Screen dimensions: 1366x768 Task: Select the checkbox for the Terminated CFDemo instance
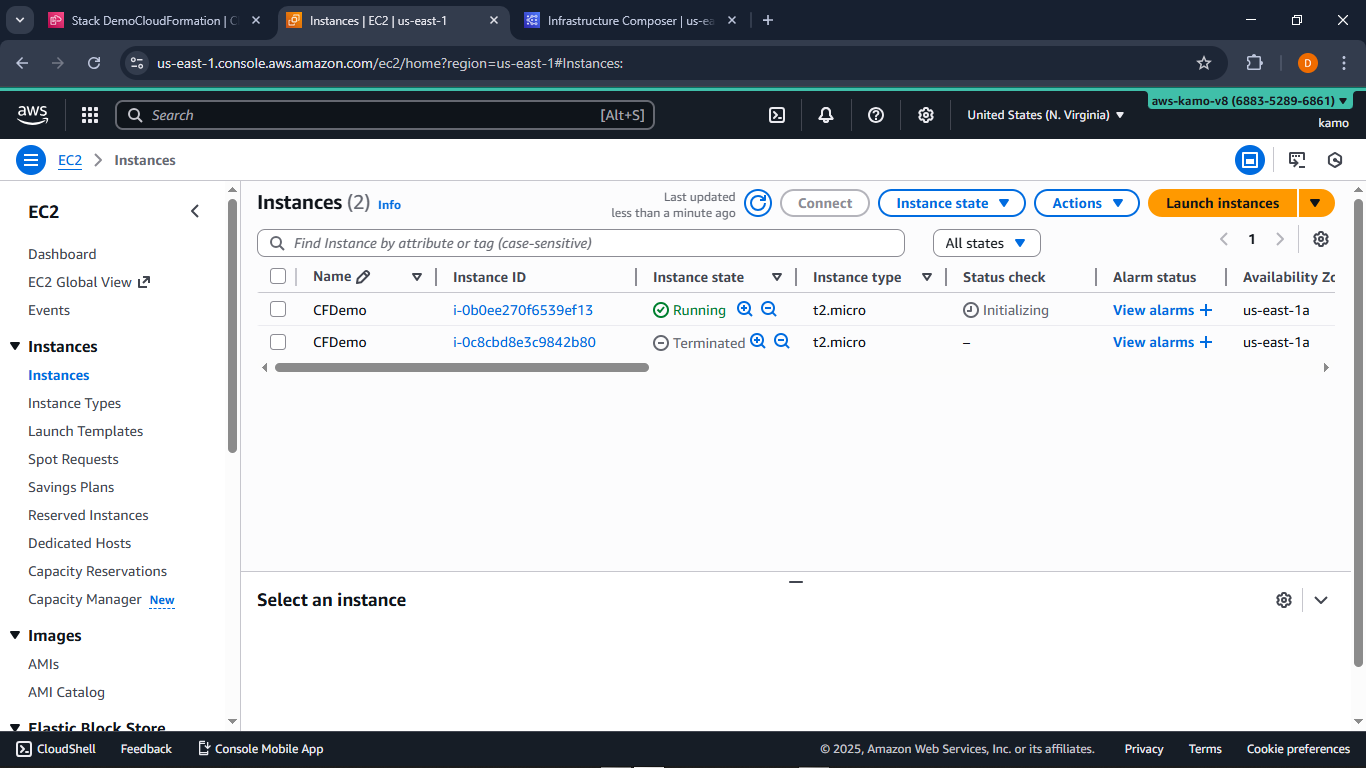click(278, 342)
